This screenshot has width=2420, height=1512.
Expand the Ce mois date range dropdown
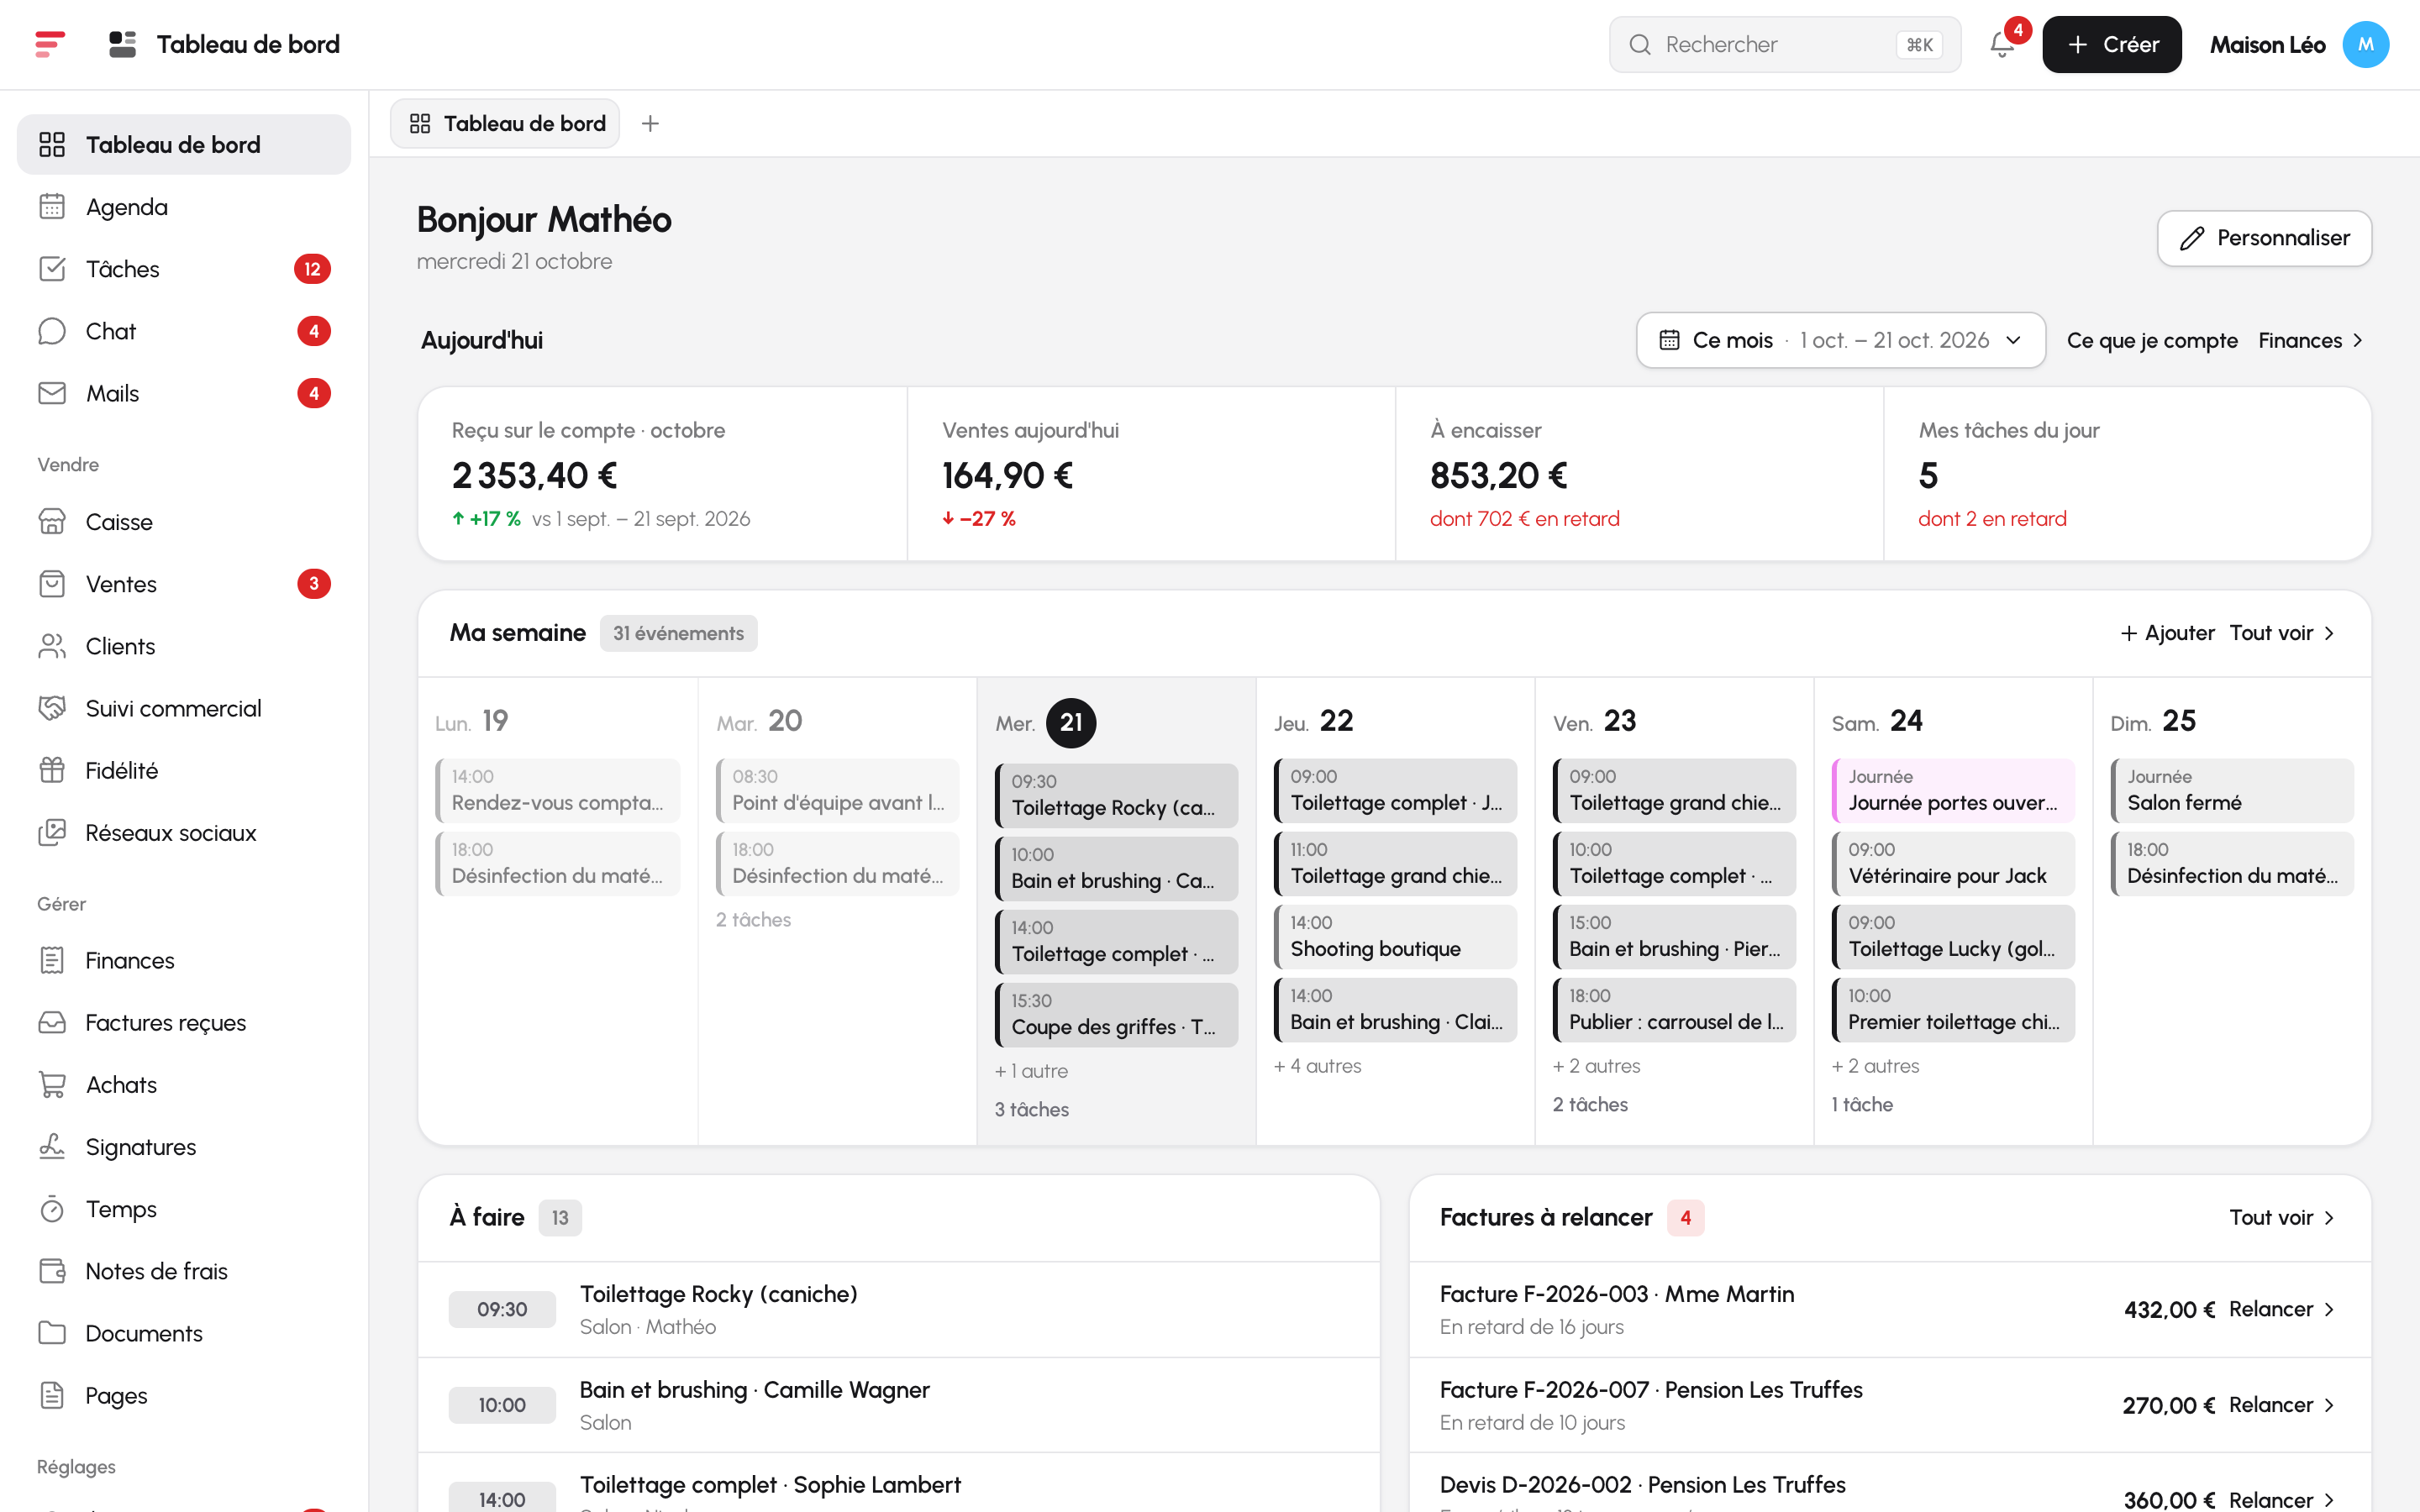(x=1840, y=340)
